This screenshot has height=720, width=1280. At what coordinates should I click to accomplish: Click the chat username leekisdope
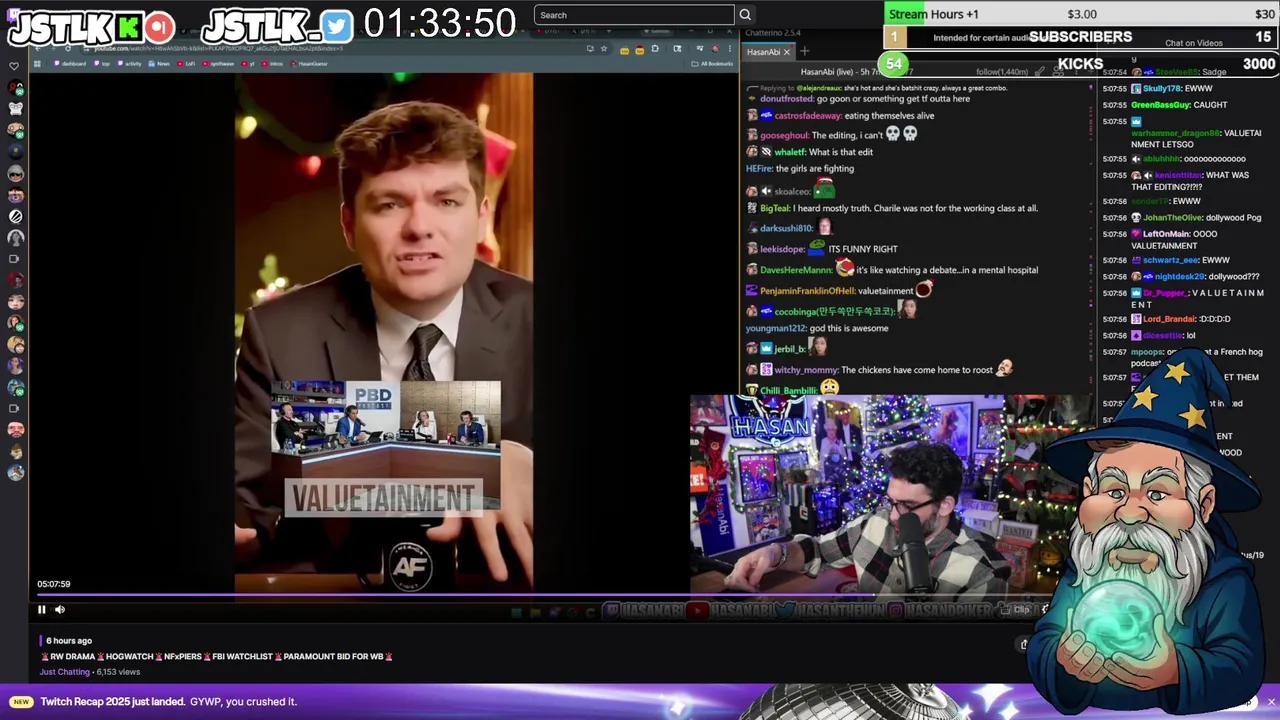[781, 249]
